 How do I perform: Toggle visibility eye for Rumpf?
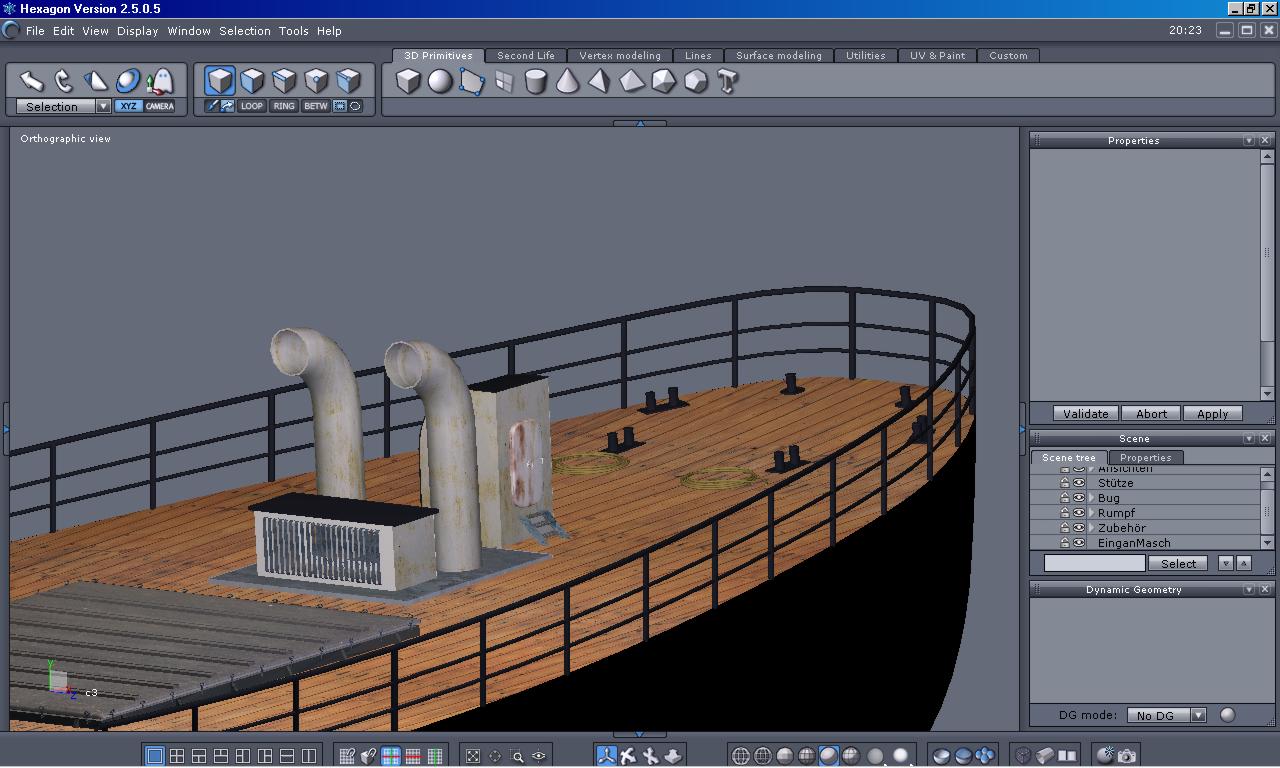click(x=1079, y=513)
